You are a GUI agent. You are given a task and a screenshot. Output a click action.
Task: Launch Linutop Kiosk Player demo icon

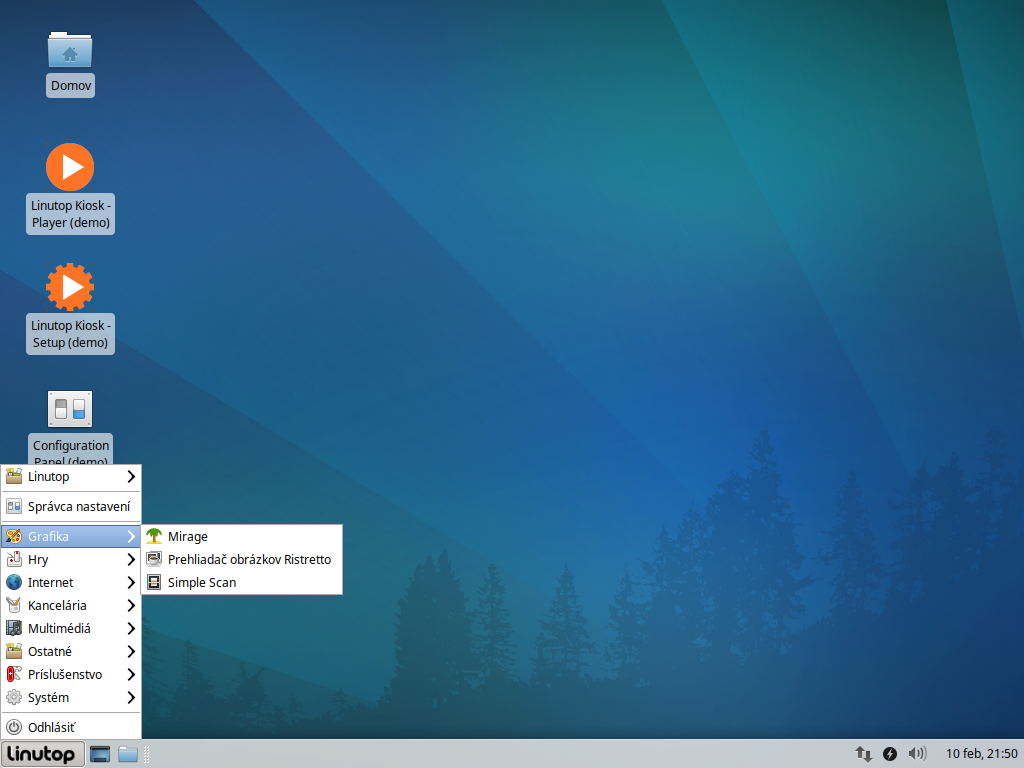(70, 167)
